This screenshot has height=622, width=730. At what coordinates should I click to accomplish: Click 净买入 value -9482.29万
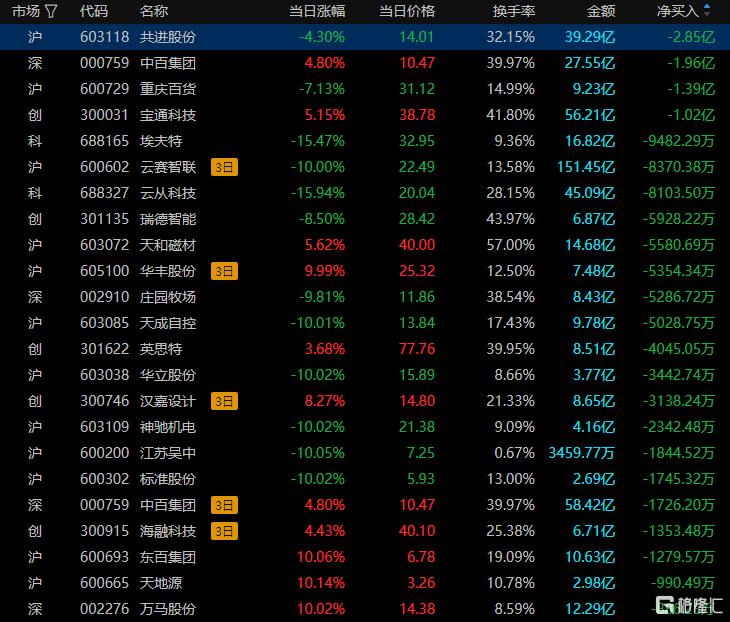tap(679, 141)
